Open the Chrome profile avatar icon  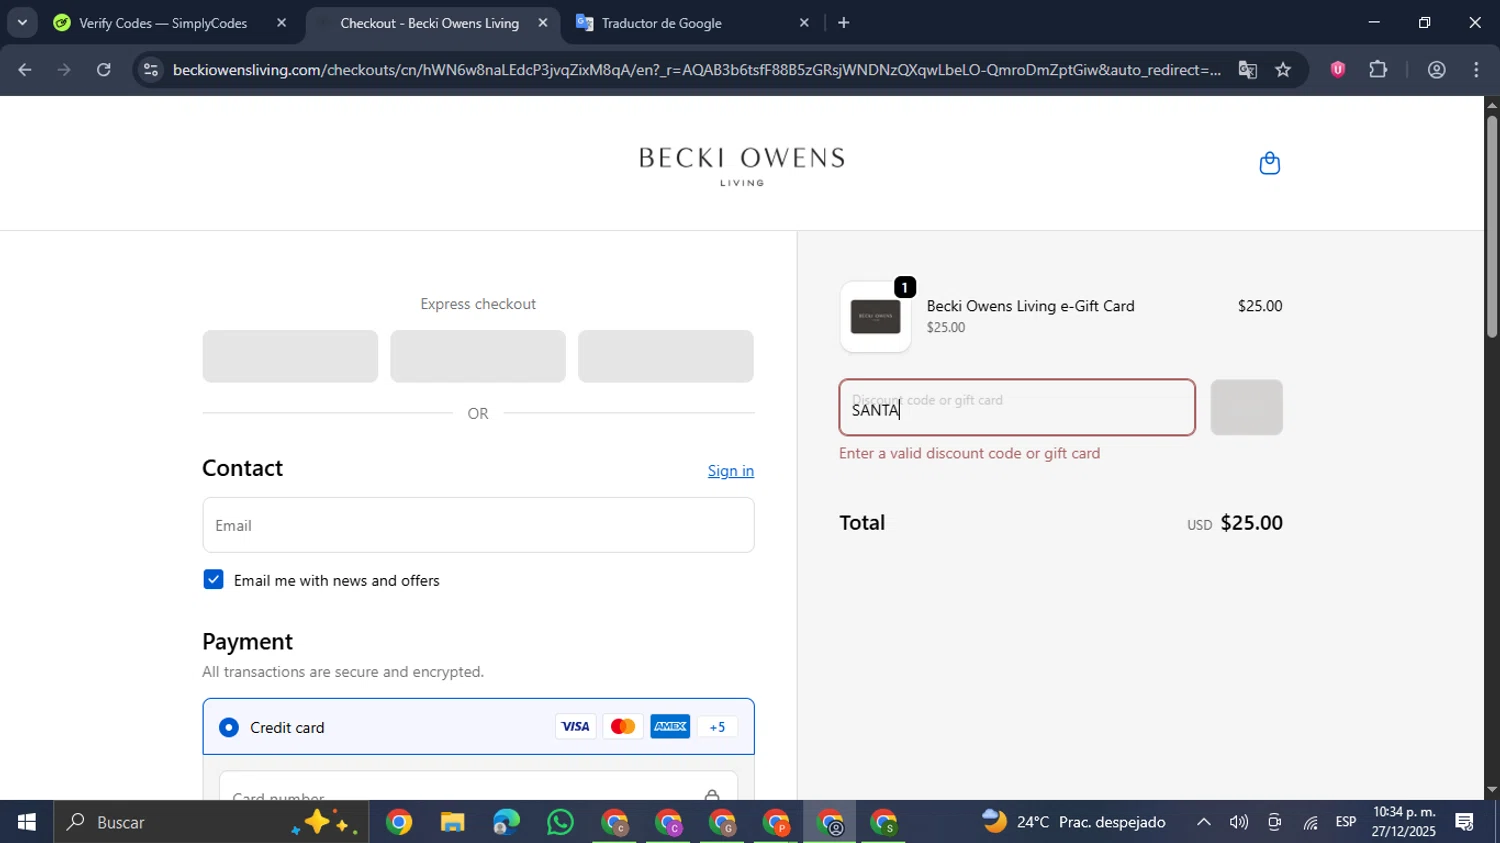tap(1436, 70)
